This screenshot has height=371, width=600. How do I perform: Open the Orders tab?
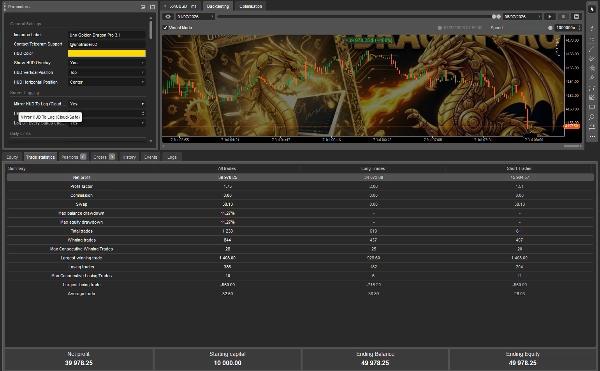click(104, 157)
